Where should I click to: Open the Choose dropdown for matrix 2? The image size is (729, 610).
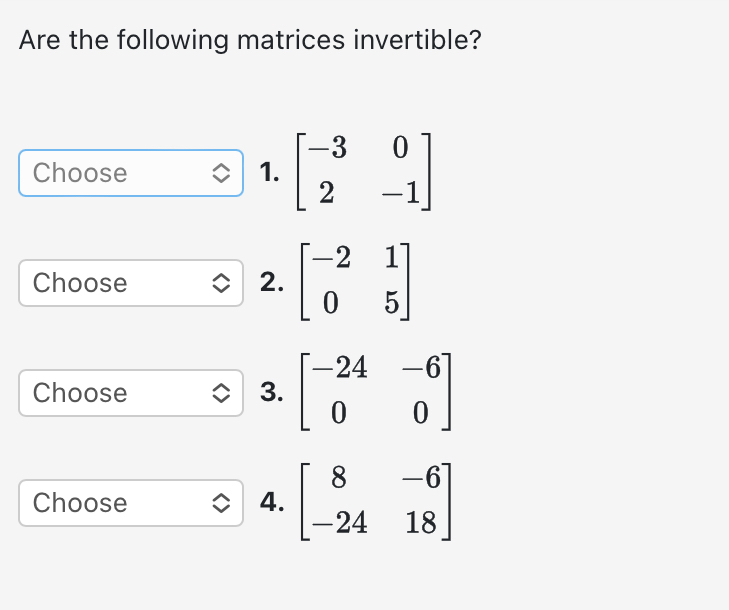coord(131,283)
